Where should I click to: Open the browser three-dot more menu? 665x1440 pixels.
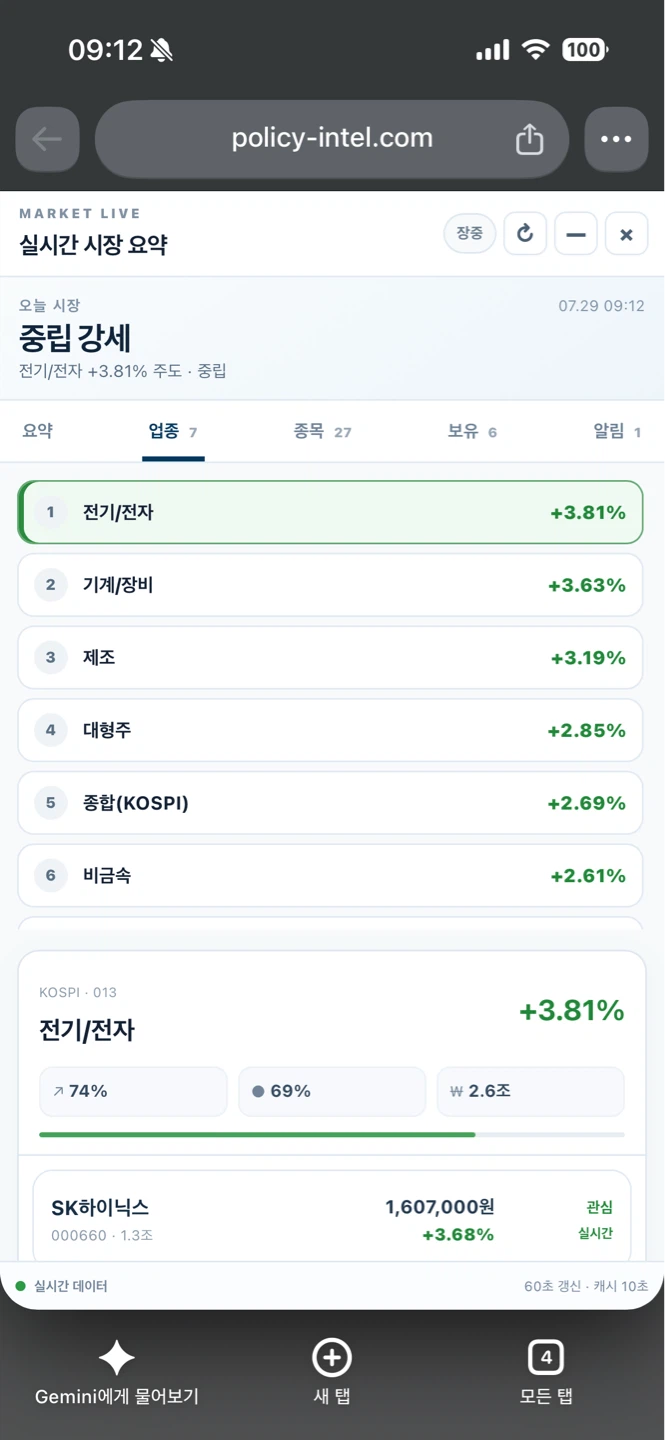pyautogui.click(x=616, y=139)
